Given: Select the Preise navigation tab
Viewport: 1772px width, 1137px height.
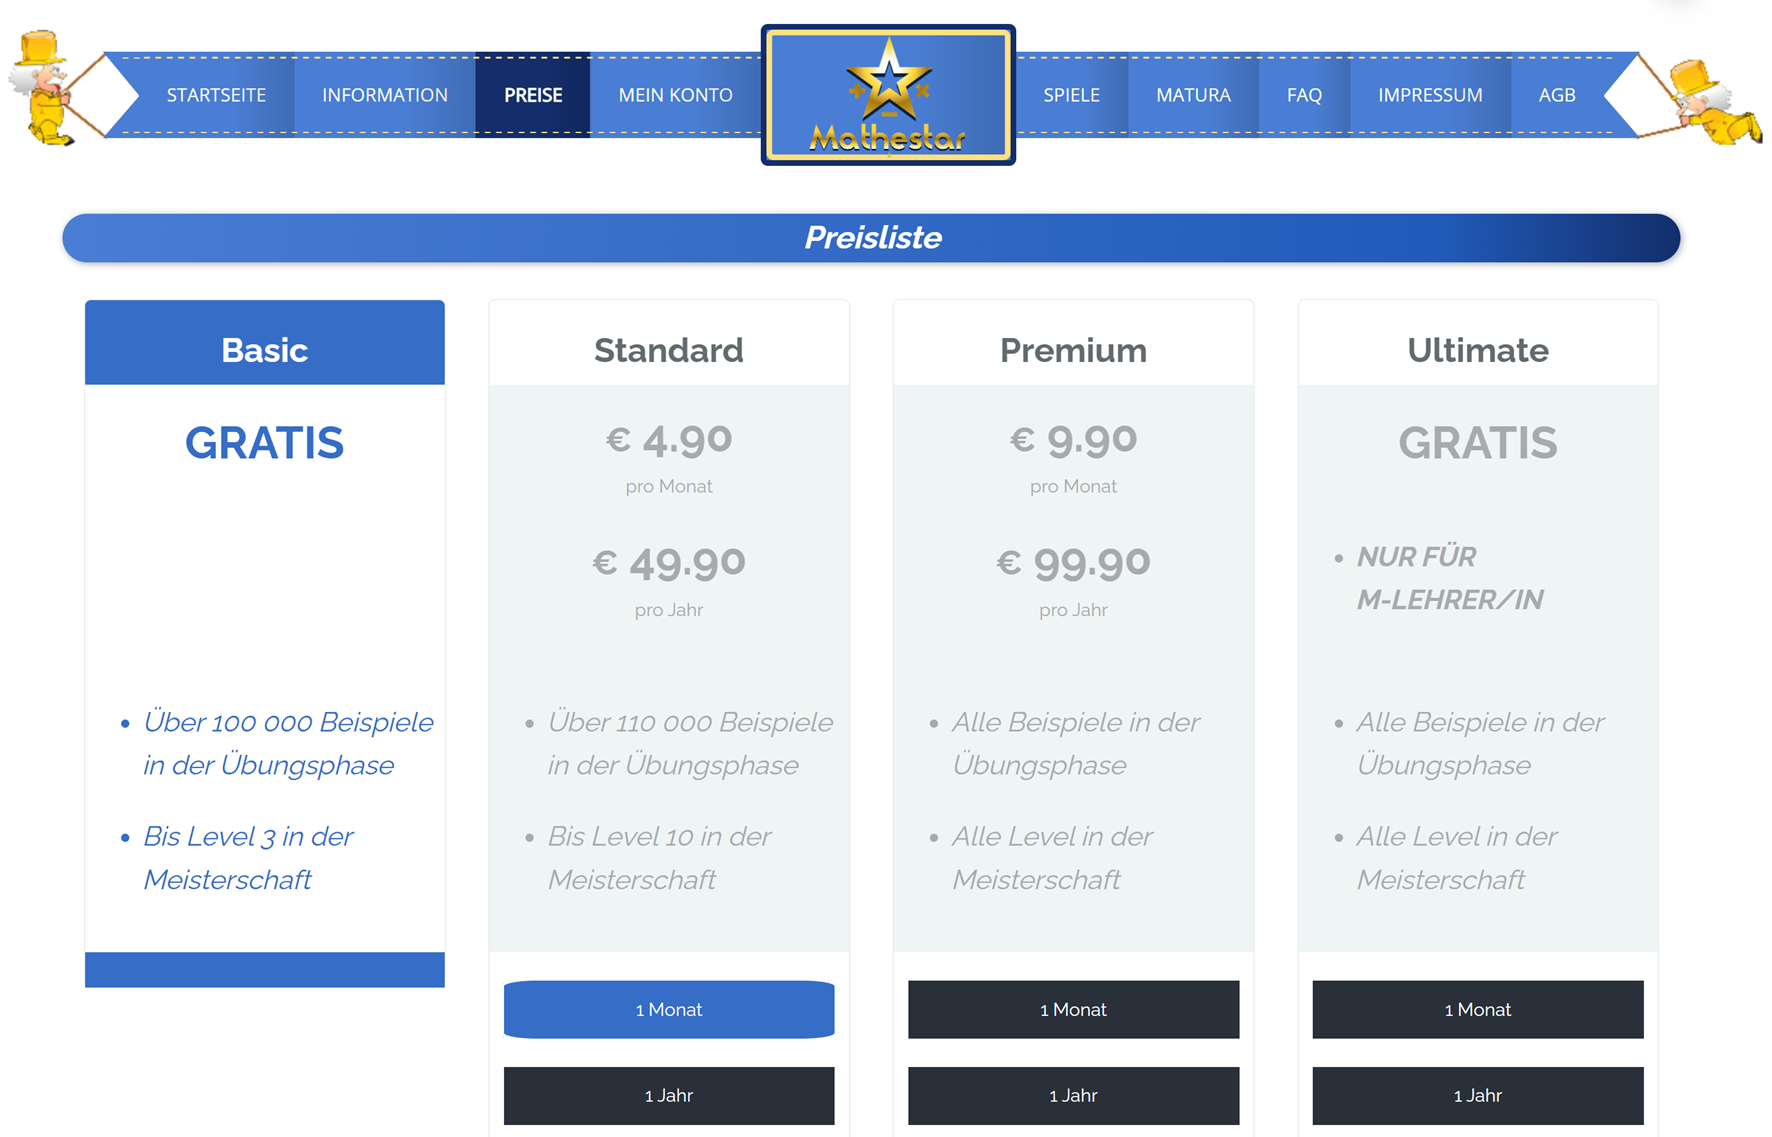Looking at the screenshot, I should pyautogui.click(x=533, y=95).
